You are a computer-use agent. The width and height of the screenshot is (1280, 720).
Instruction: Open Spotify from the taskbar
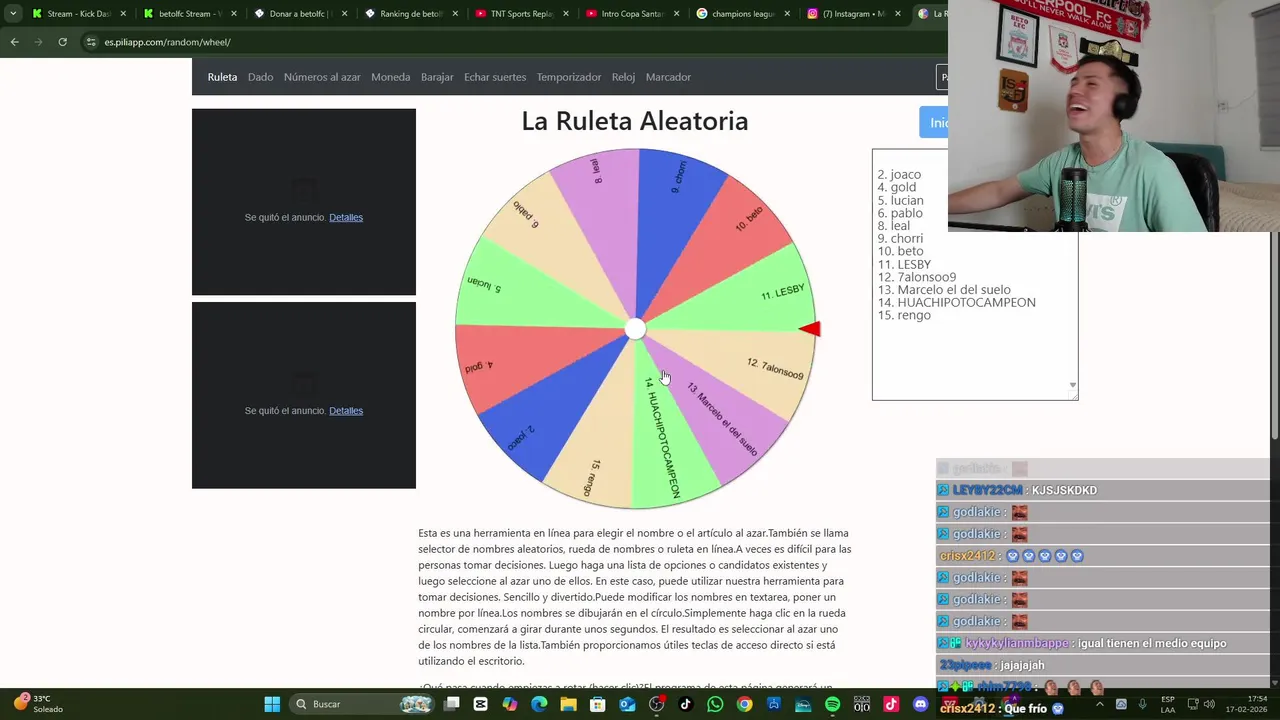click(833, 704)
